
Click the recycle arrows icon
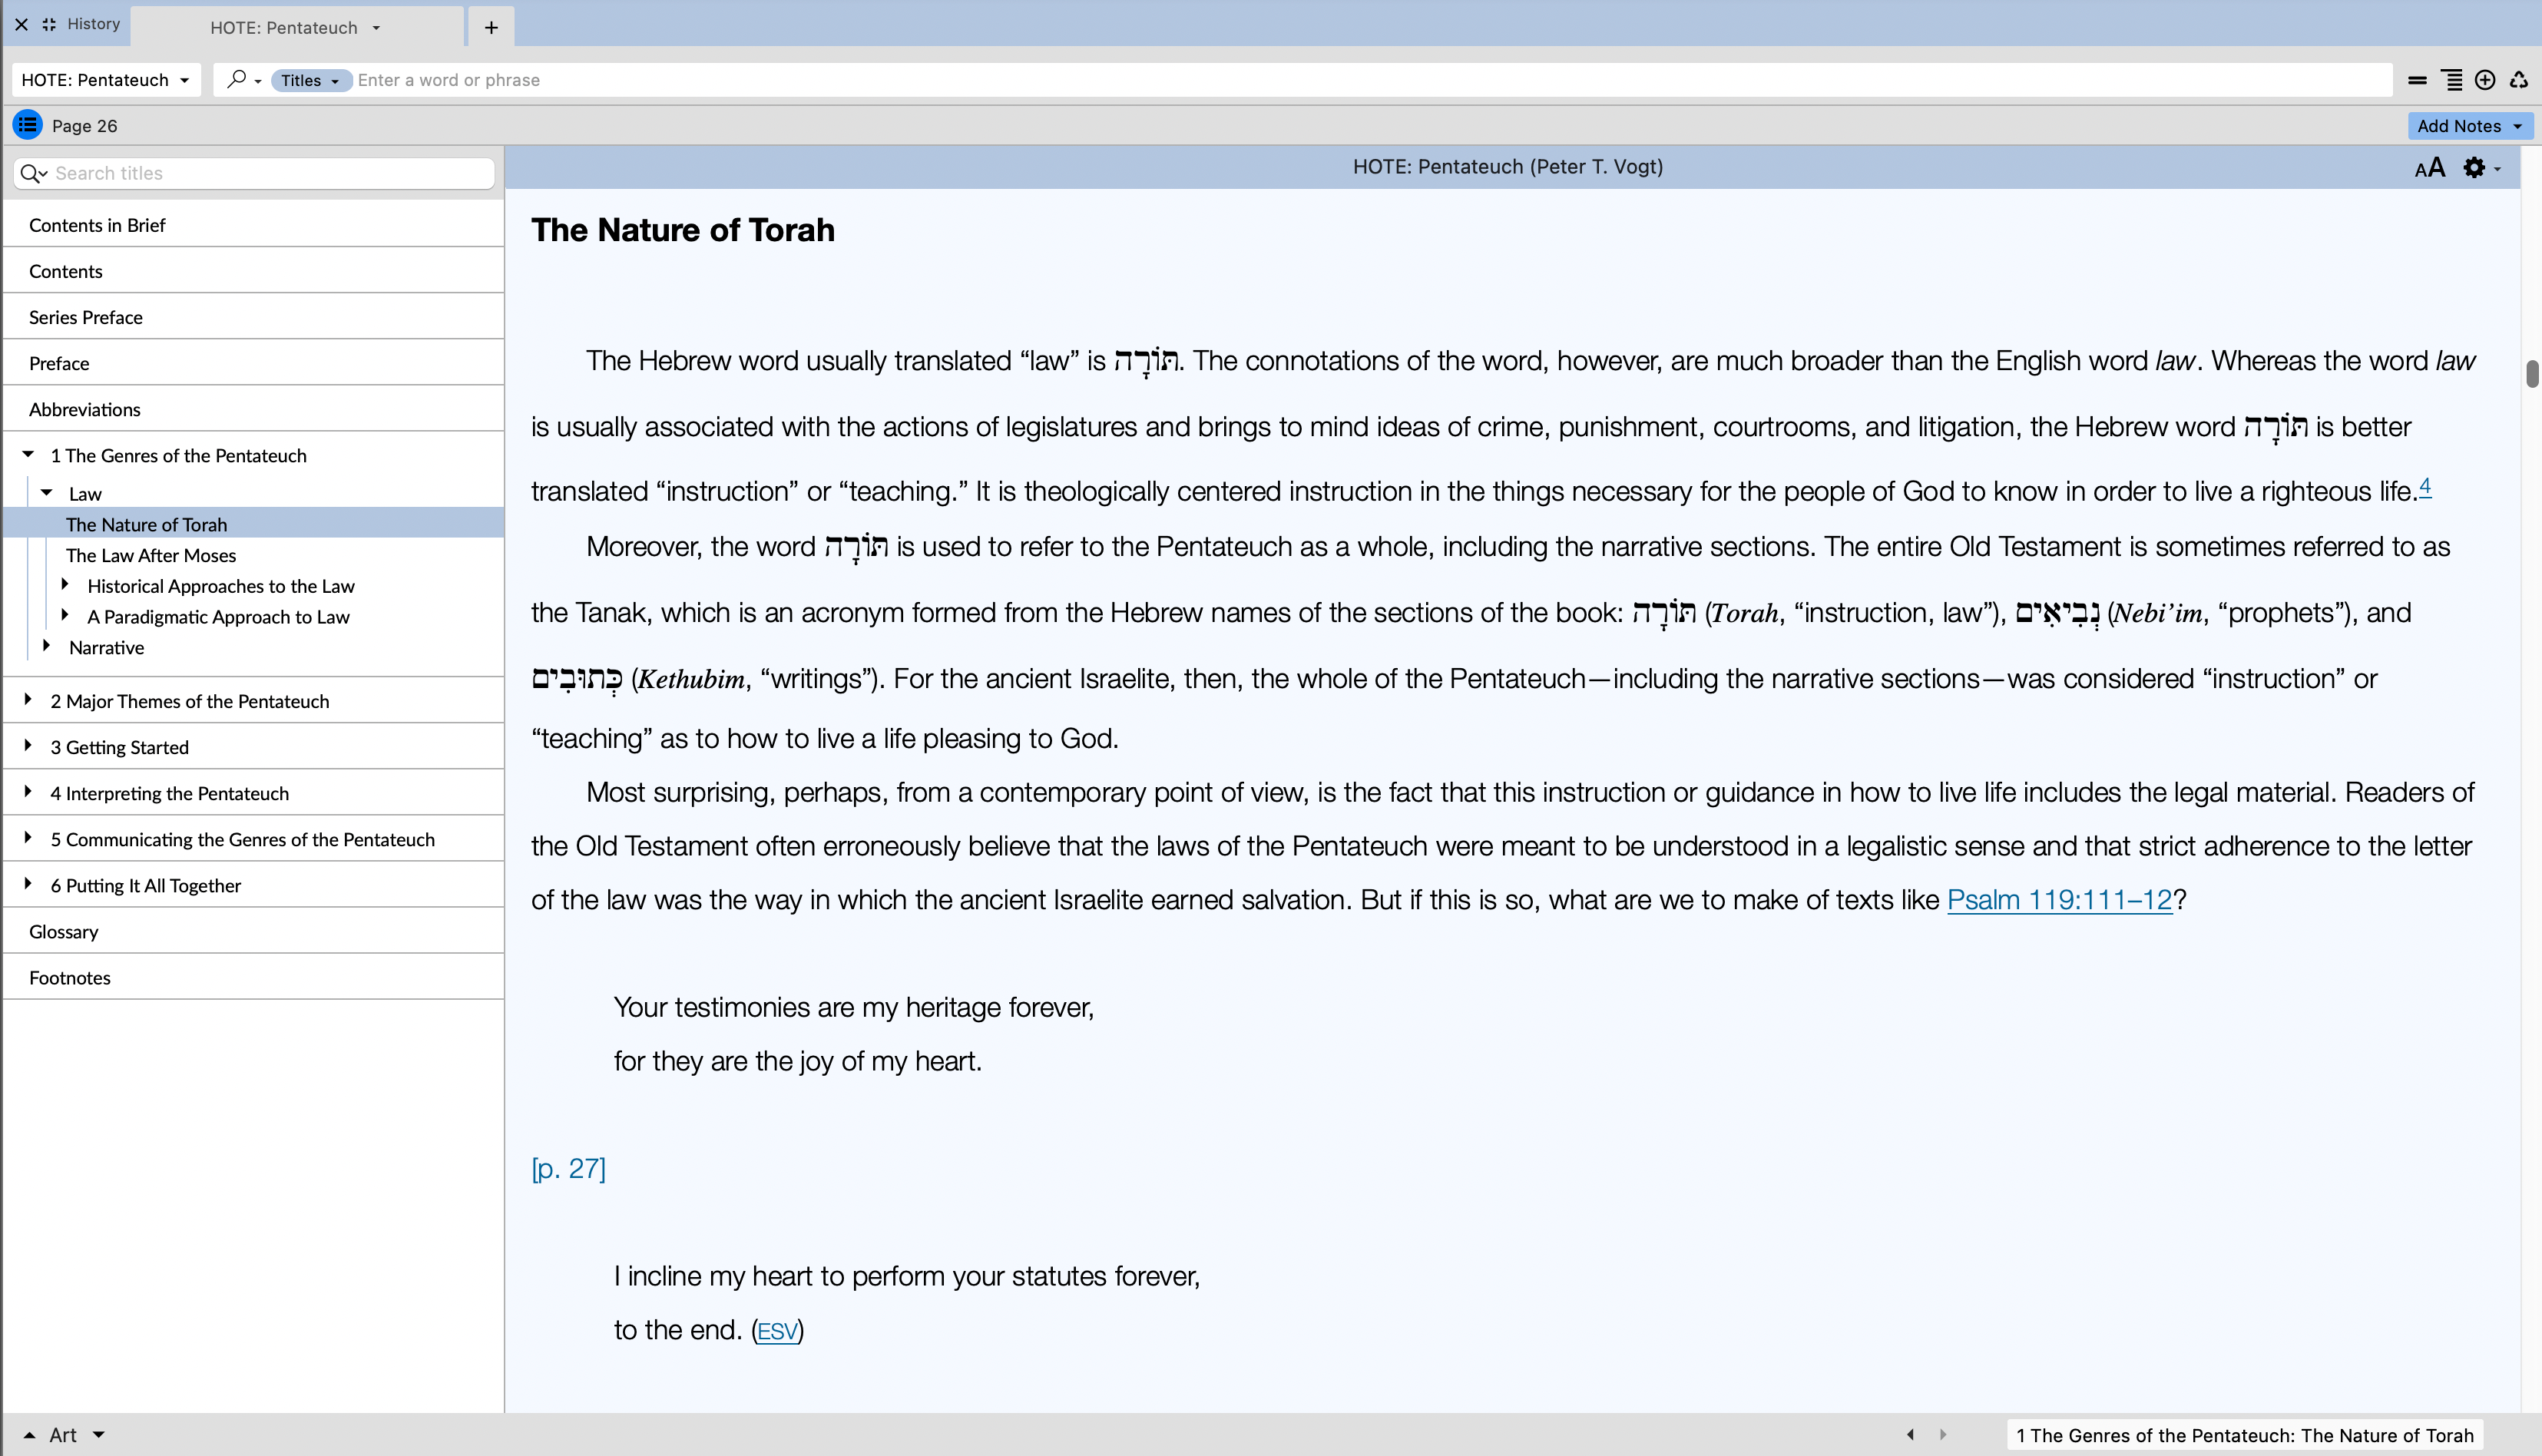(x=2518, y=80)
